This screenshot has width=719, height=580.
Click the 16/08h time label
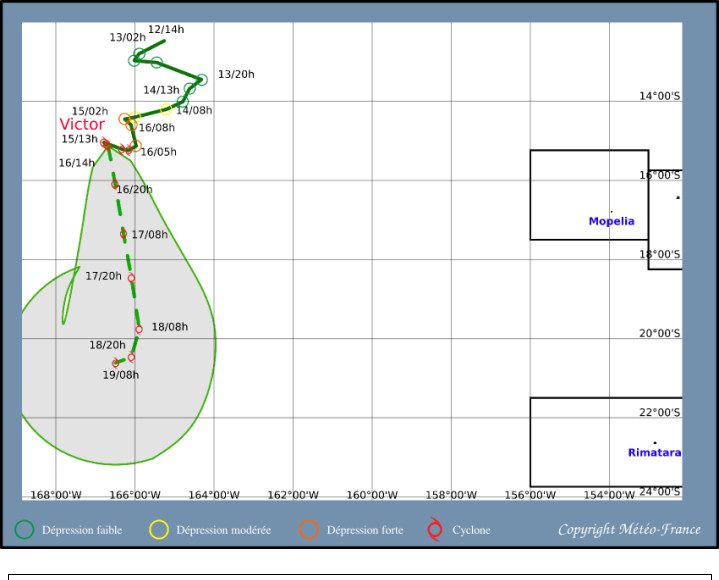pyautogui.click(x=157, y=127)
